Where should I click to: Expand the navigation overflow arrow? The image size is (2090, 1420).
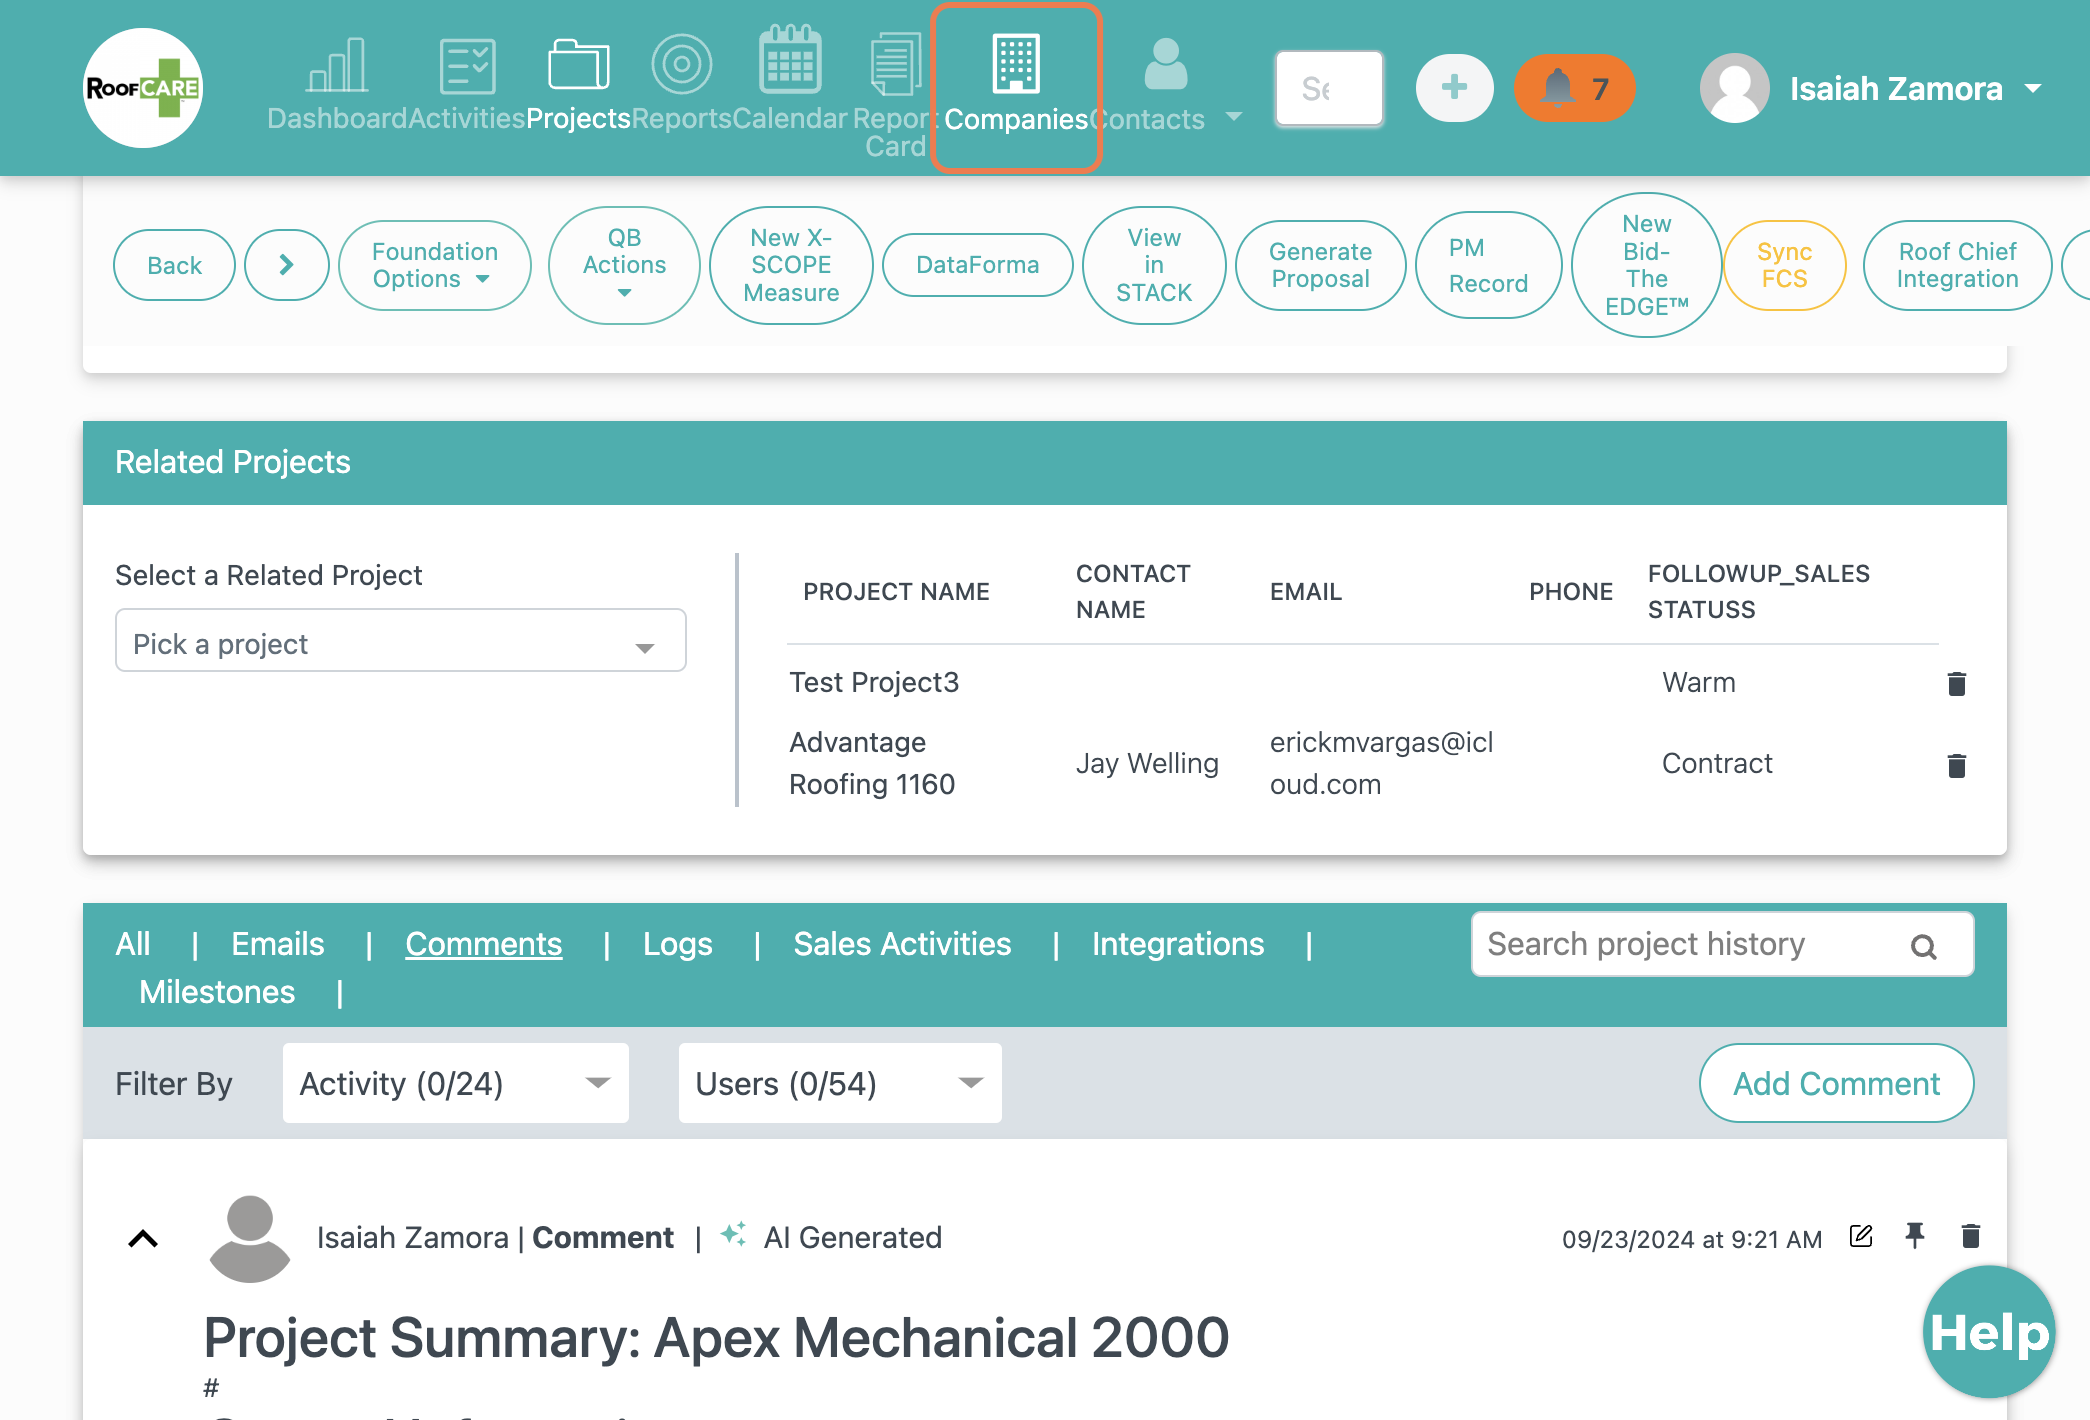coord(1234,117)
